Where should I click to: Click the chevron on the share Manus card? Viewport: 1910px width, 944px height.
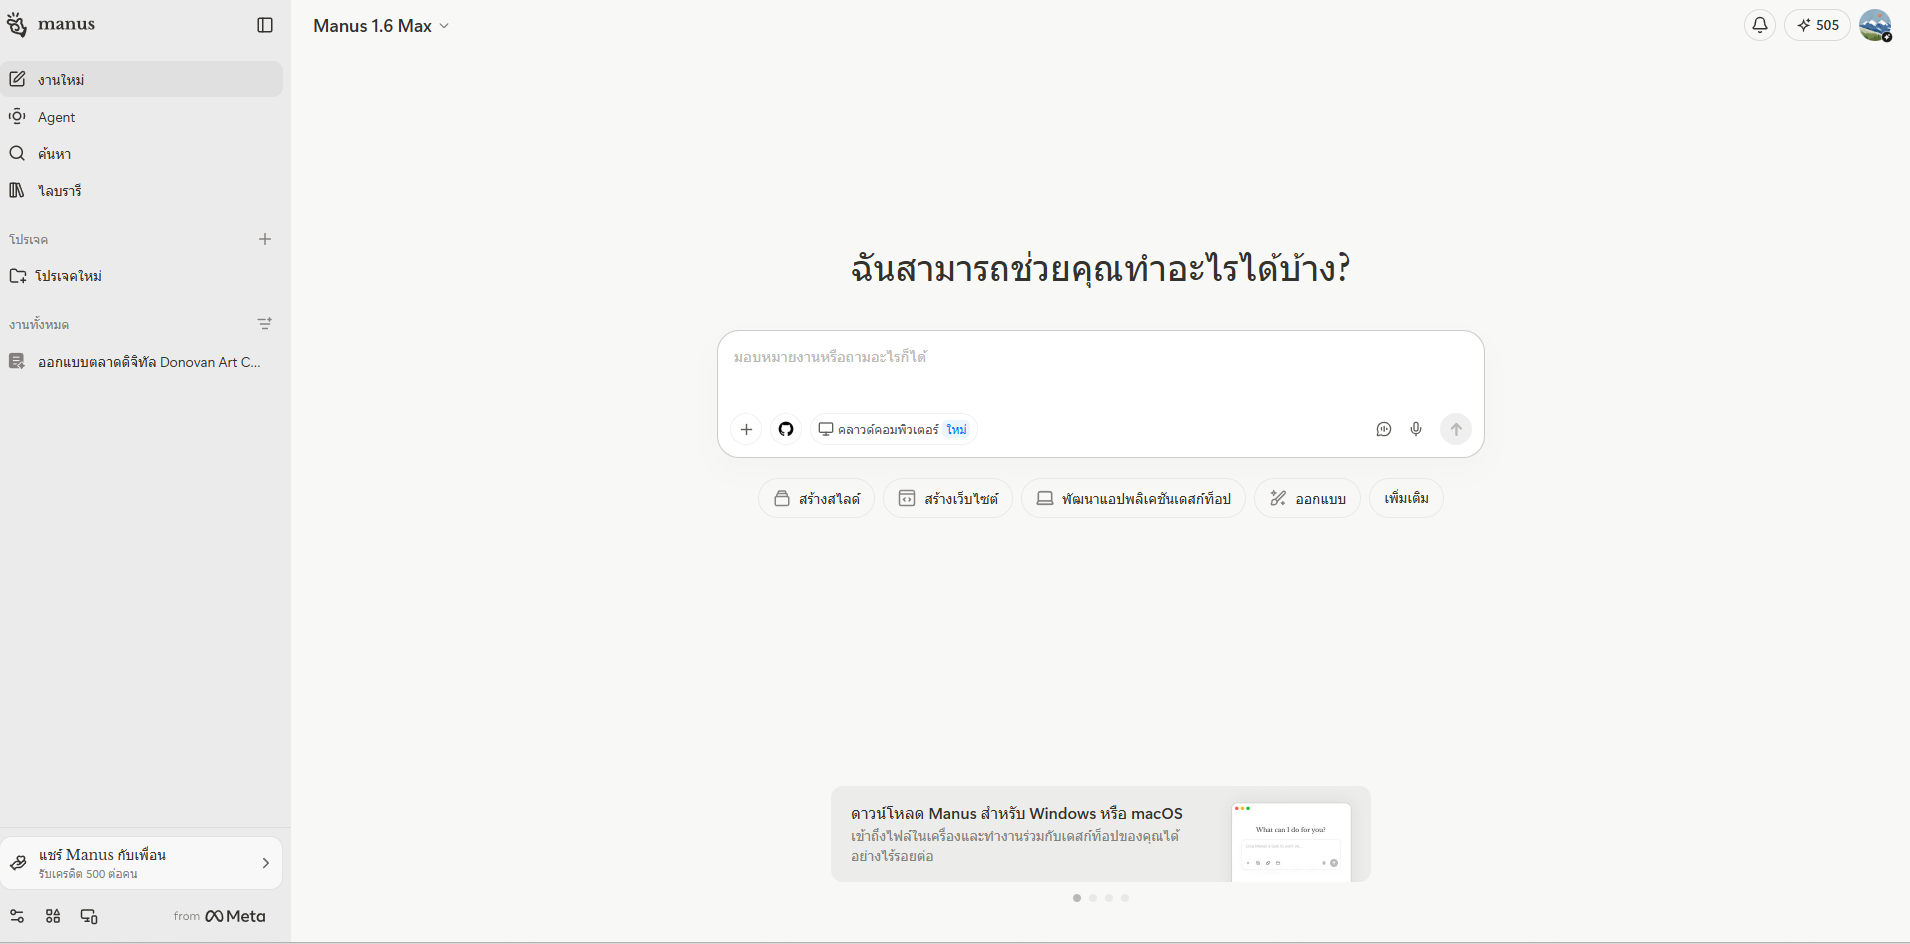coord(265,863)
